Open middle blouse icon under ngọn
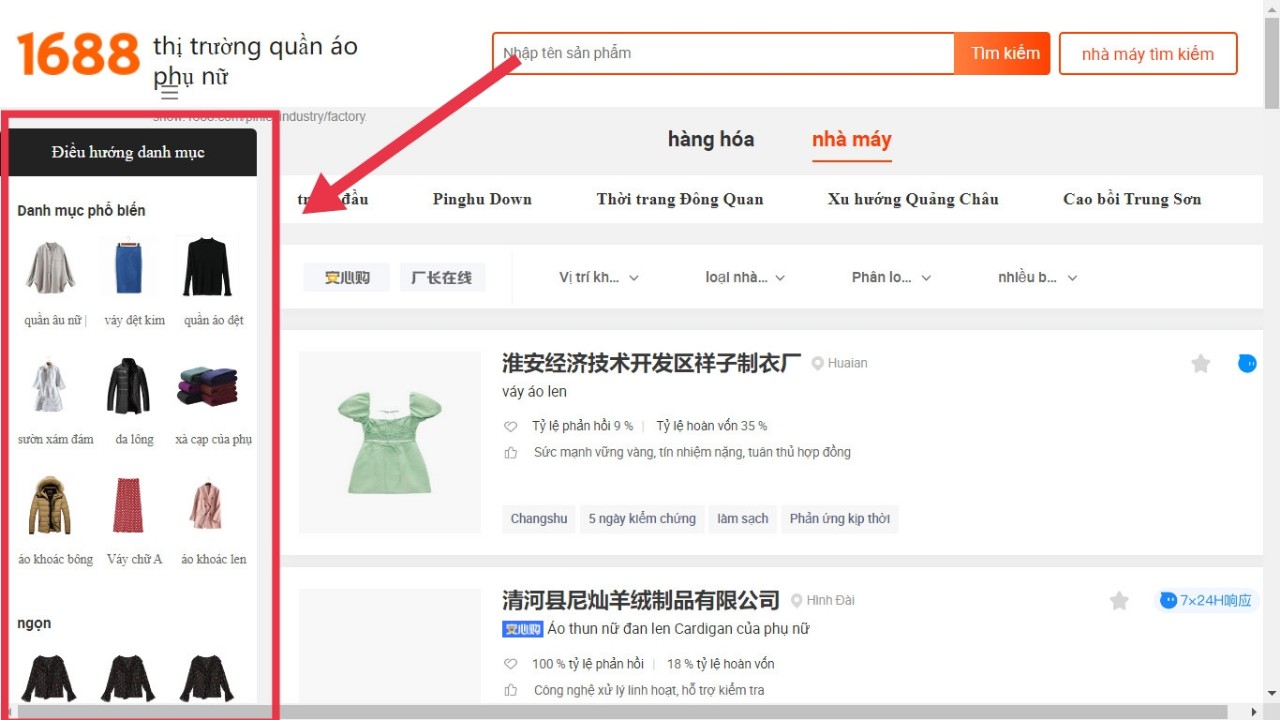This screenshot has height=720, width=1280. tap(129, 679)
